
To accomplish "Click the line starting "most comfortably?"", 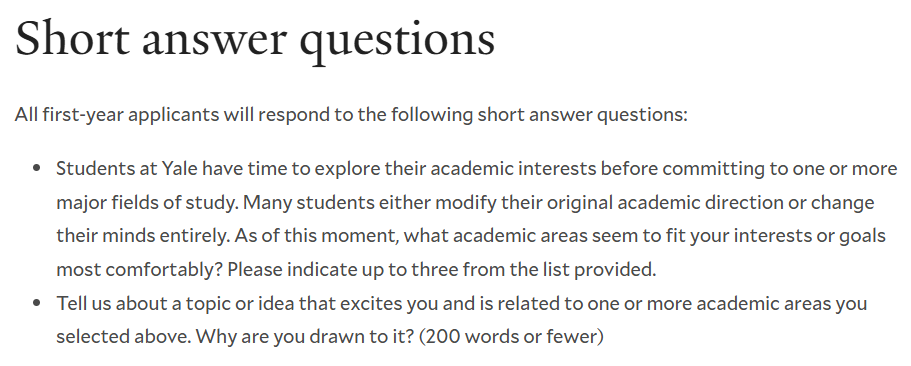I will coord(356,270).
